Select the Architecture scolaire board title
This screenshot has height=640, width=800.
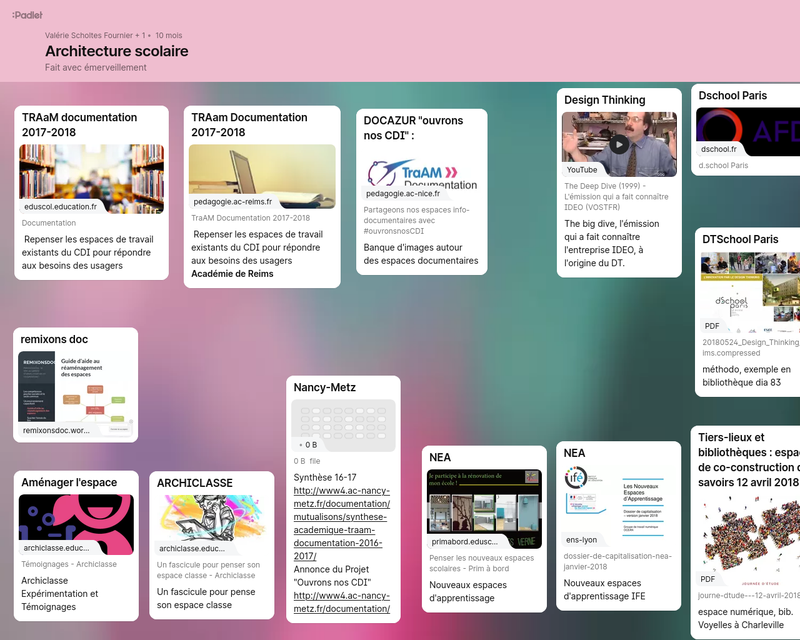(116, 51)
